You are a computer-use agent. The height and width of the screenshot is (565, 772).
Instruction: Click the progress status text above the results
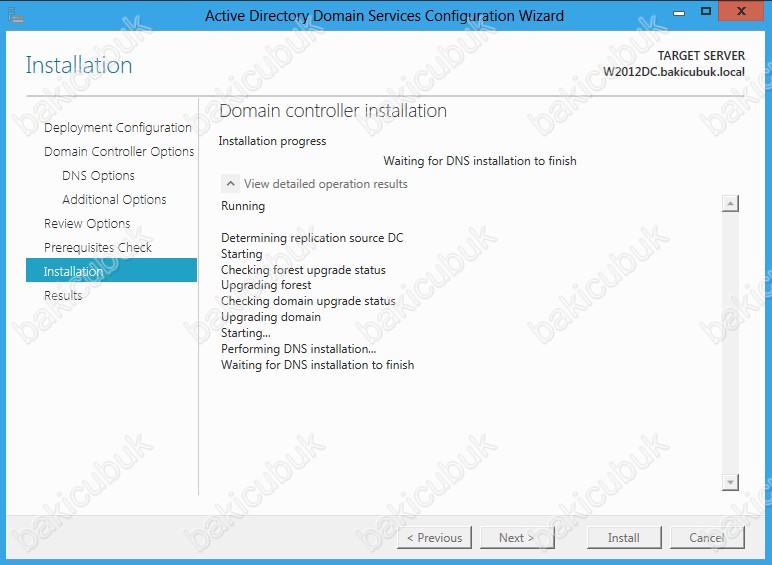point(480,161)
